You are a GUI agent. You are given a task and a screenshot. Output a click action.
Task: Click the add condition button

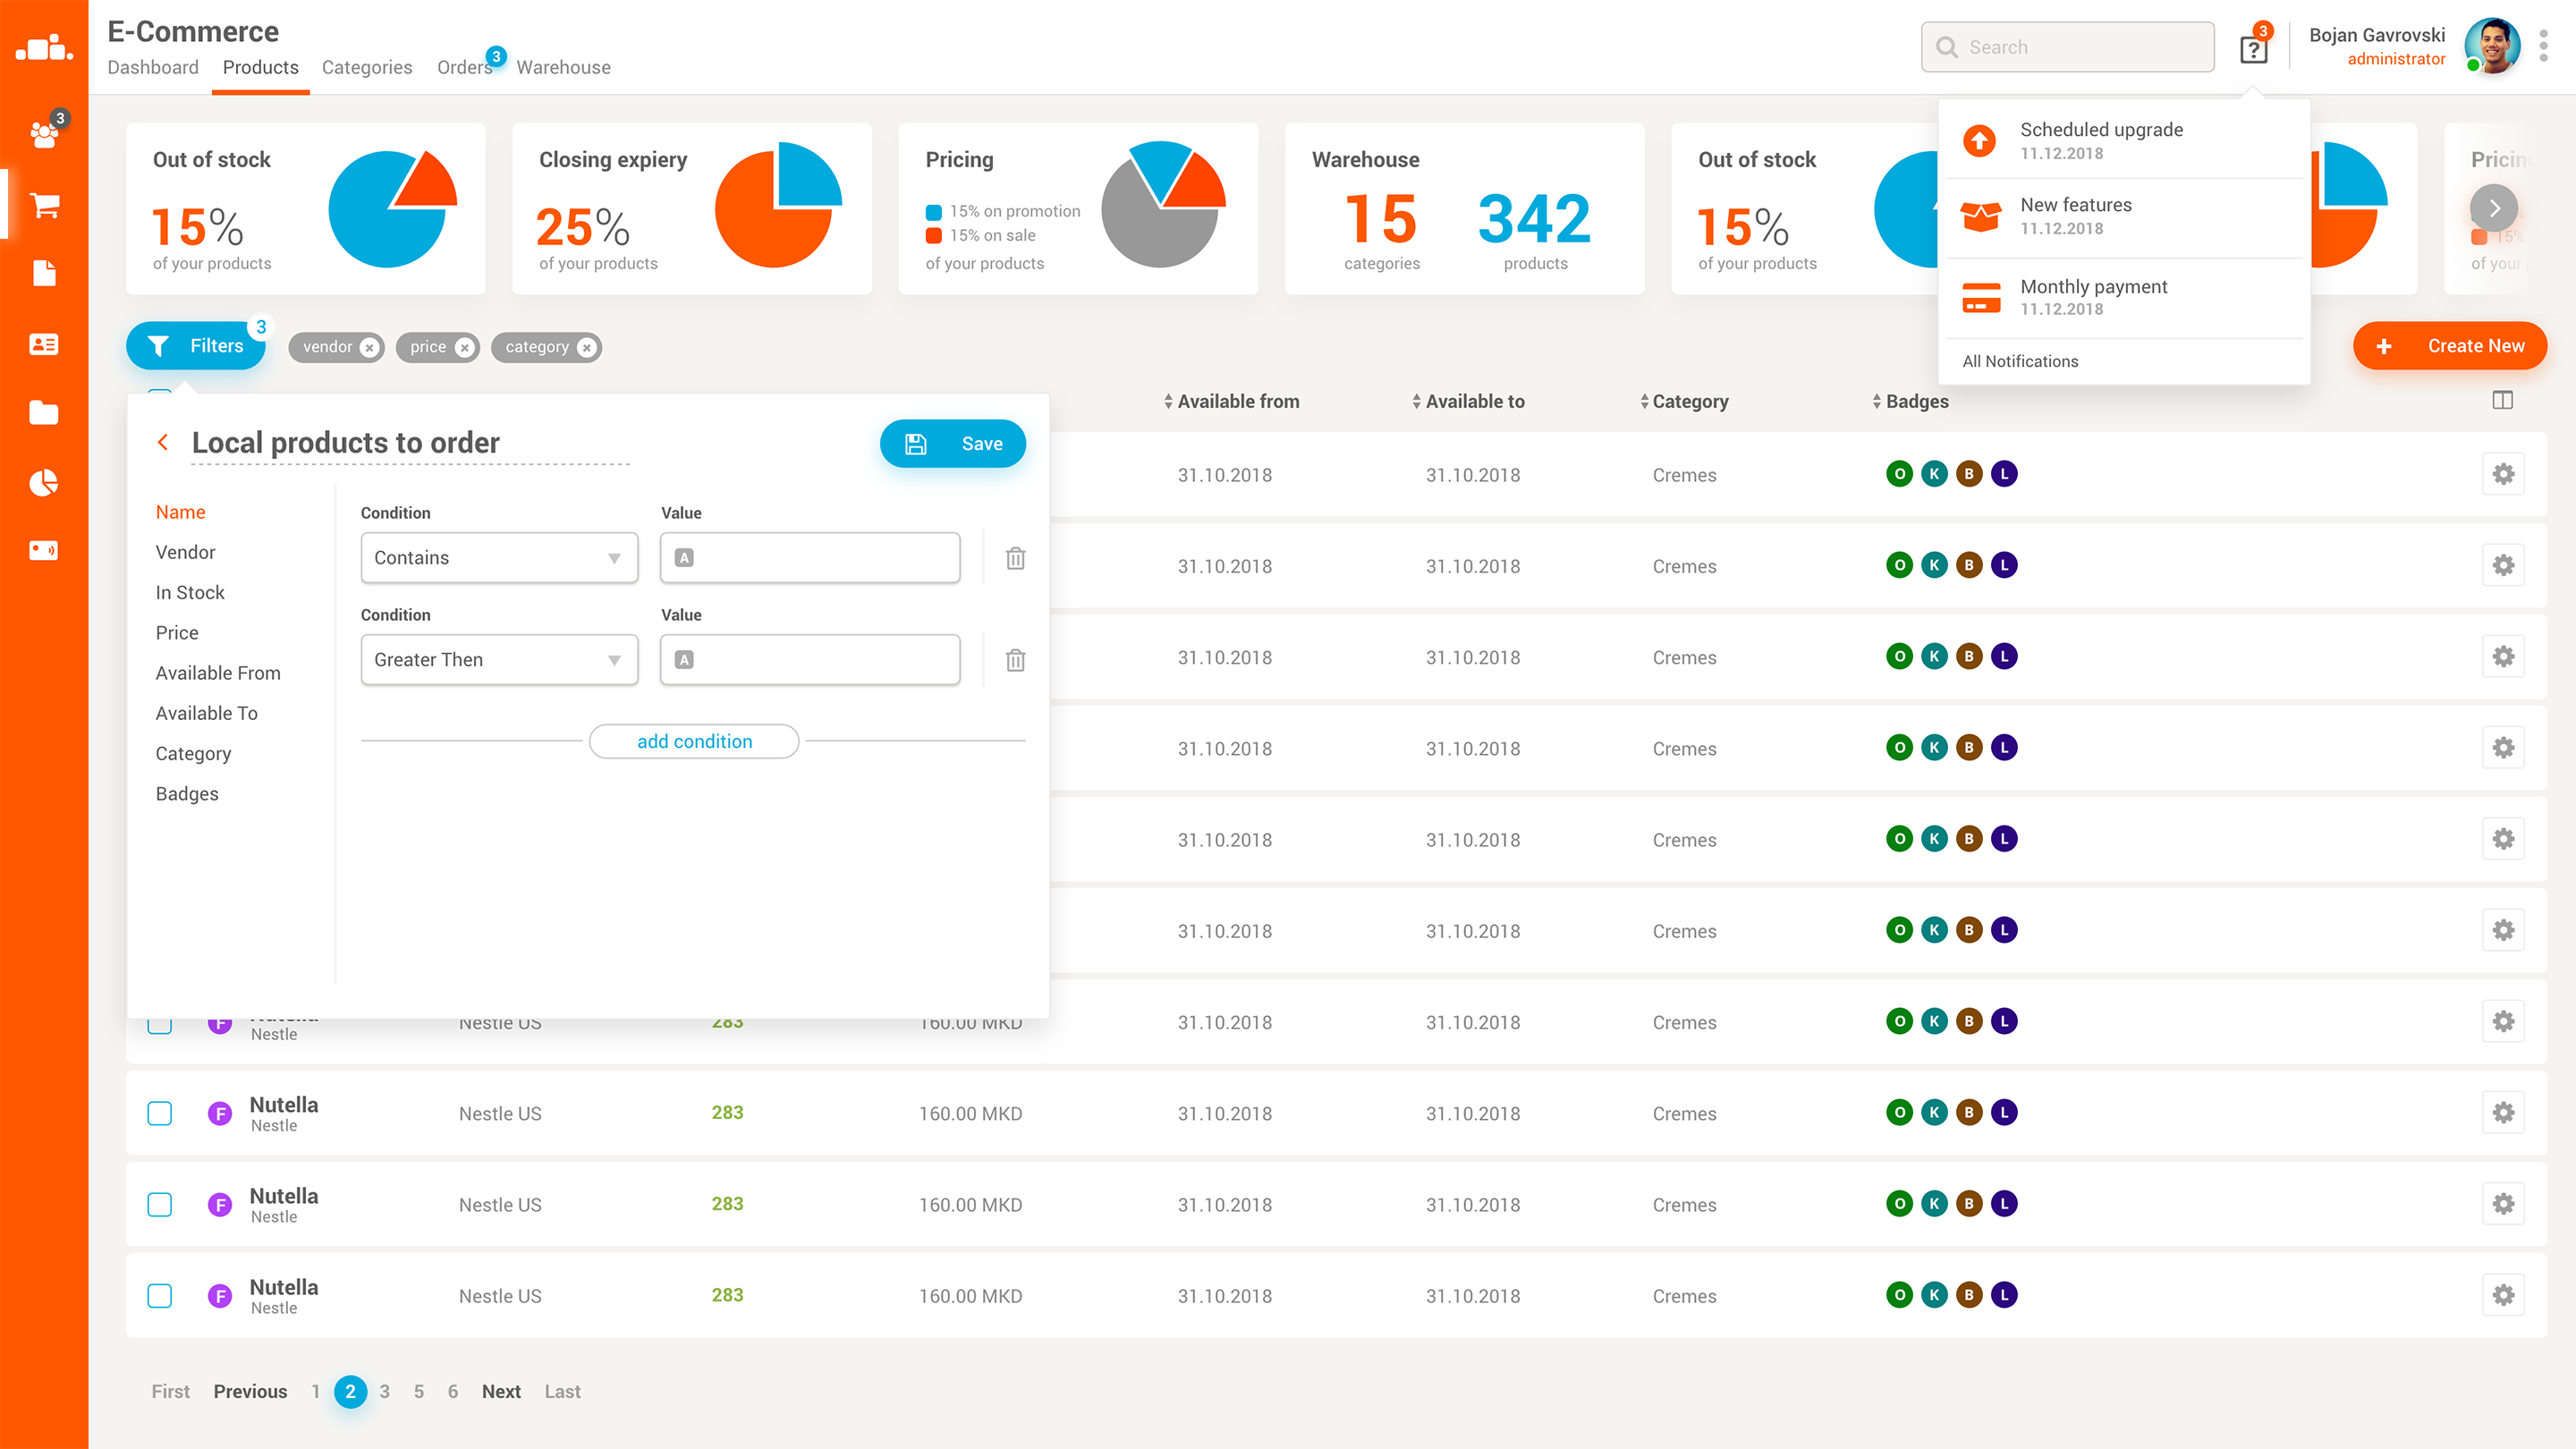pos(694,741)
